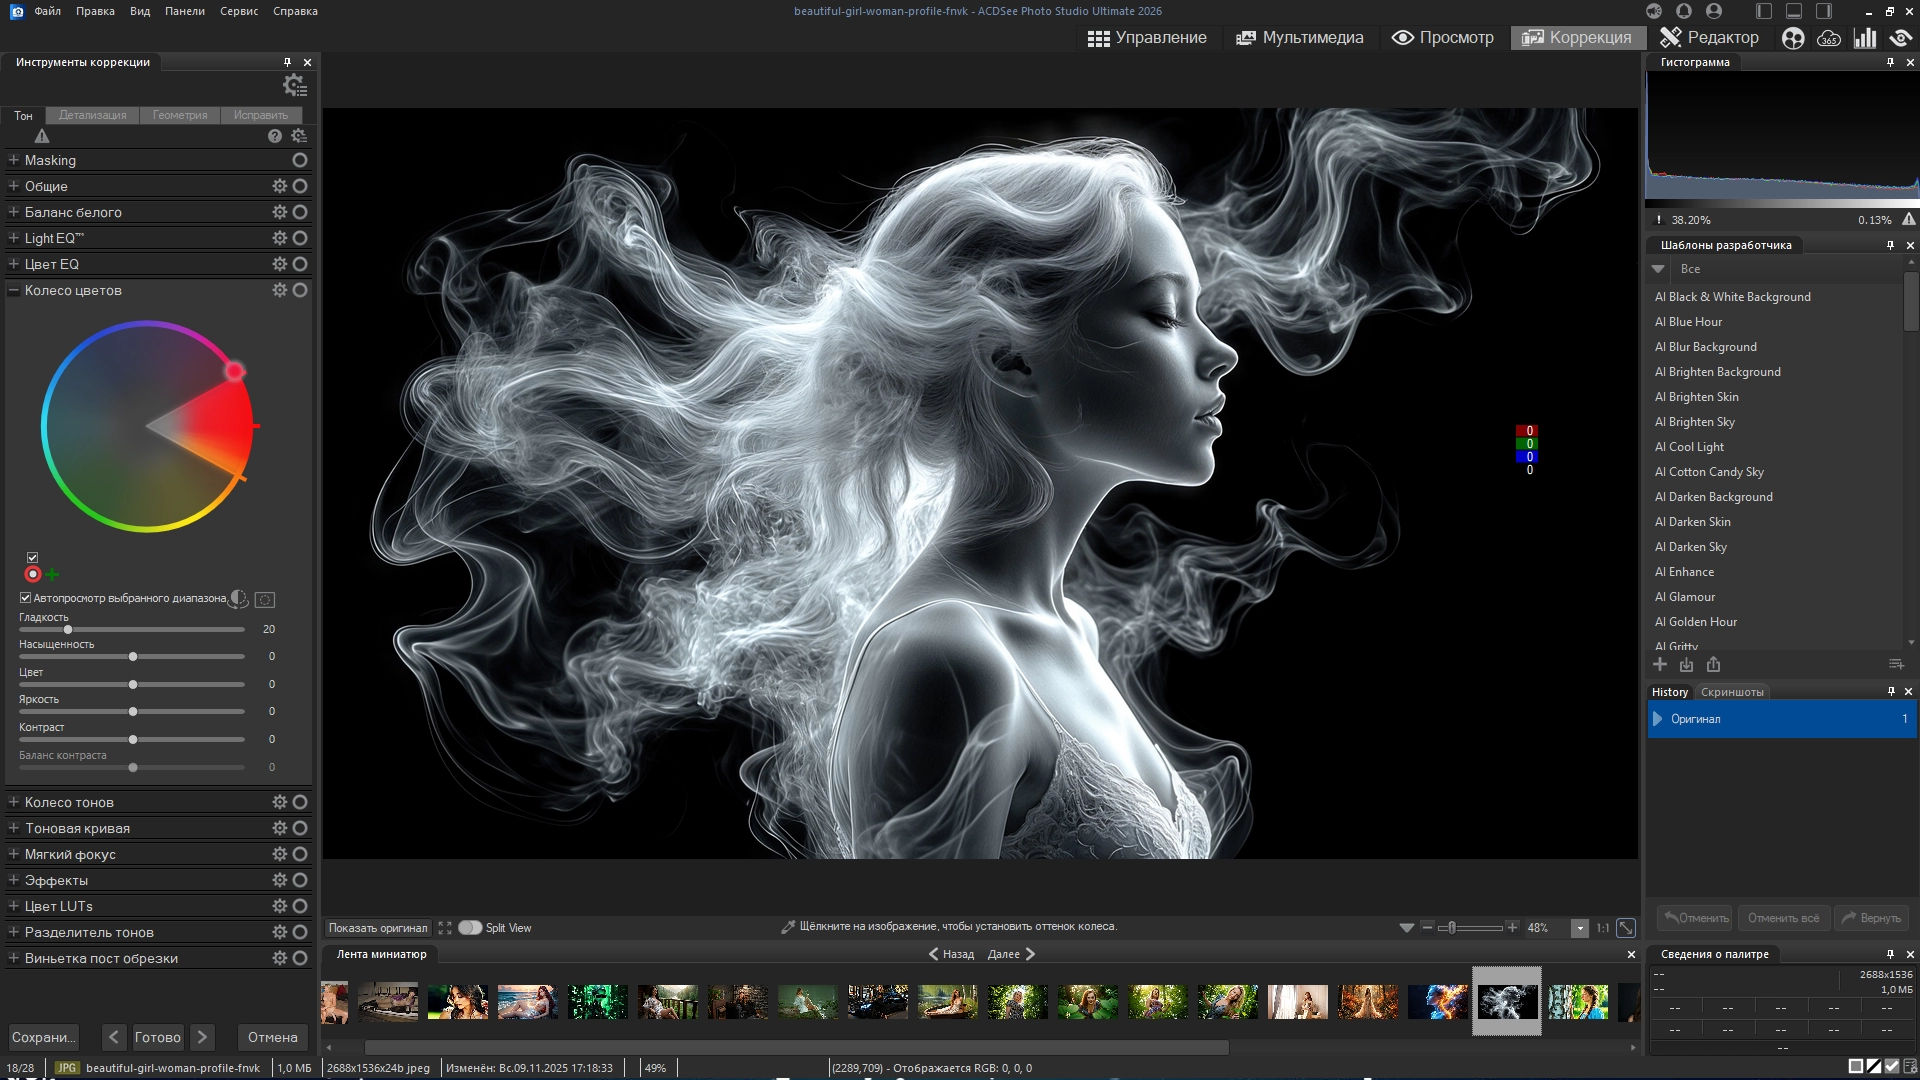Open the Редактор (Editor) mode
The image size is (1920, 1080).
point(1709,38)
